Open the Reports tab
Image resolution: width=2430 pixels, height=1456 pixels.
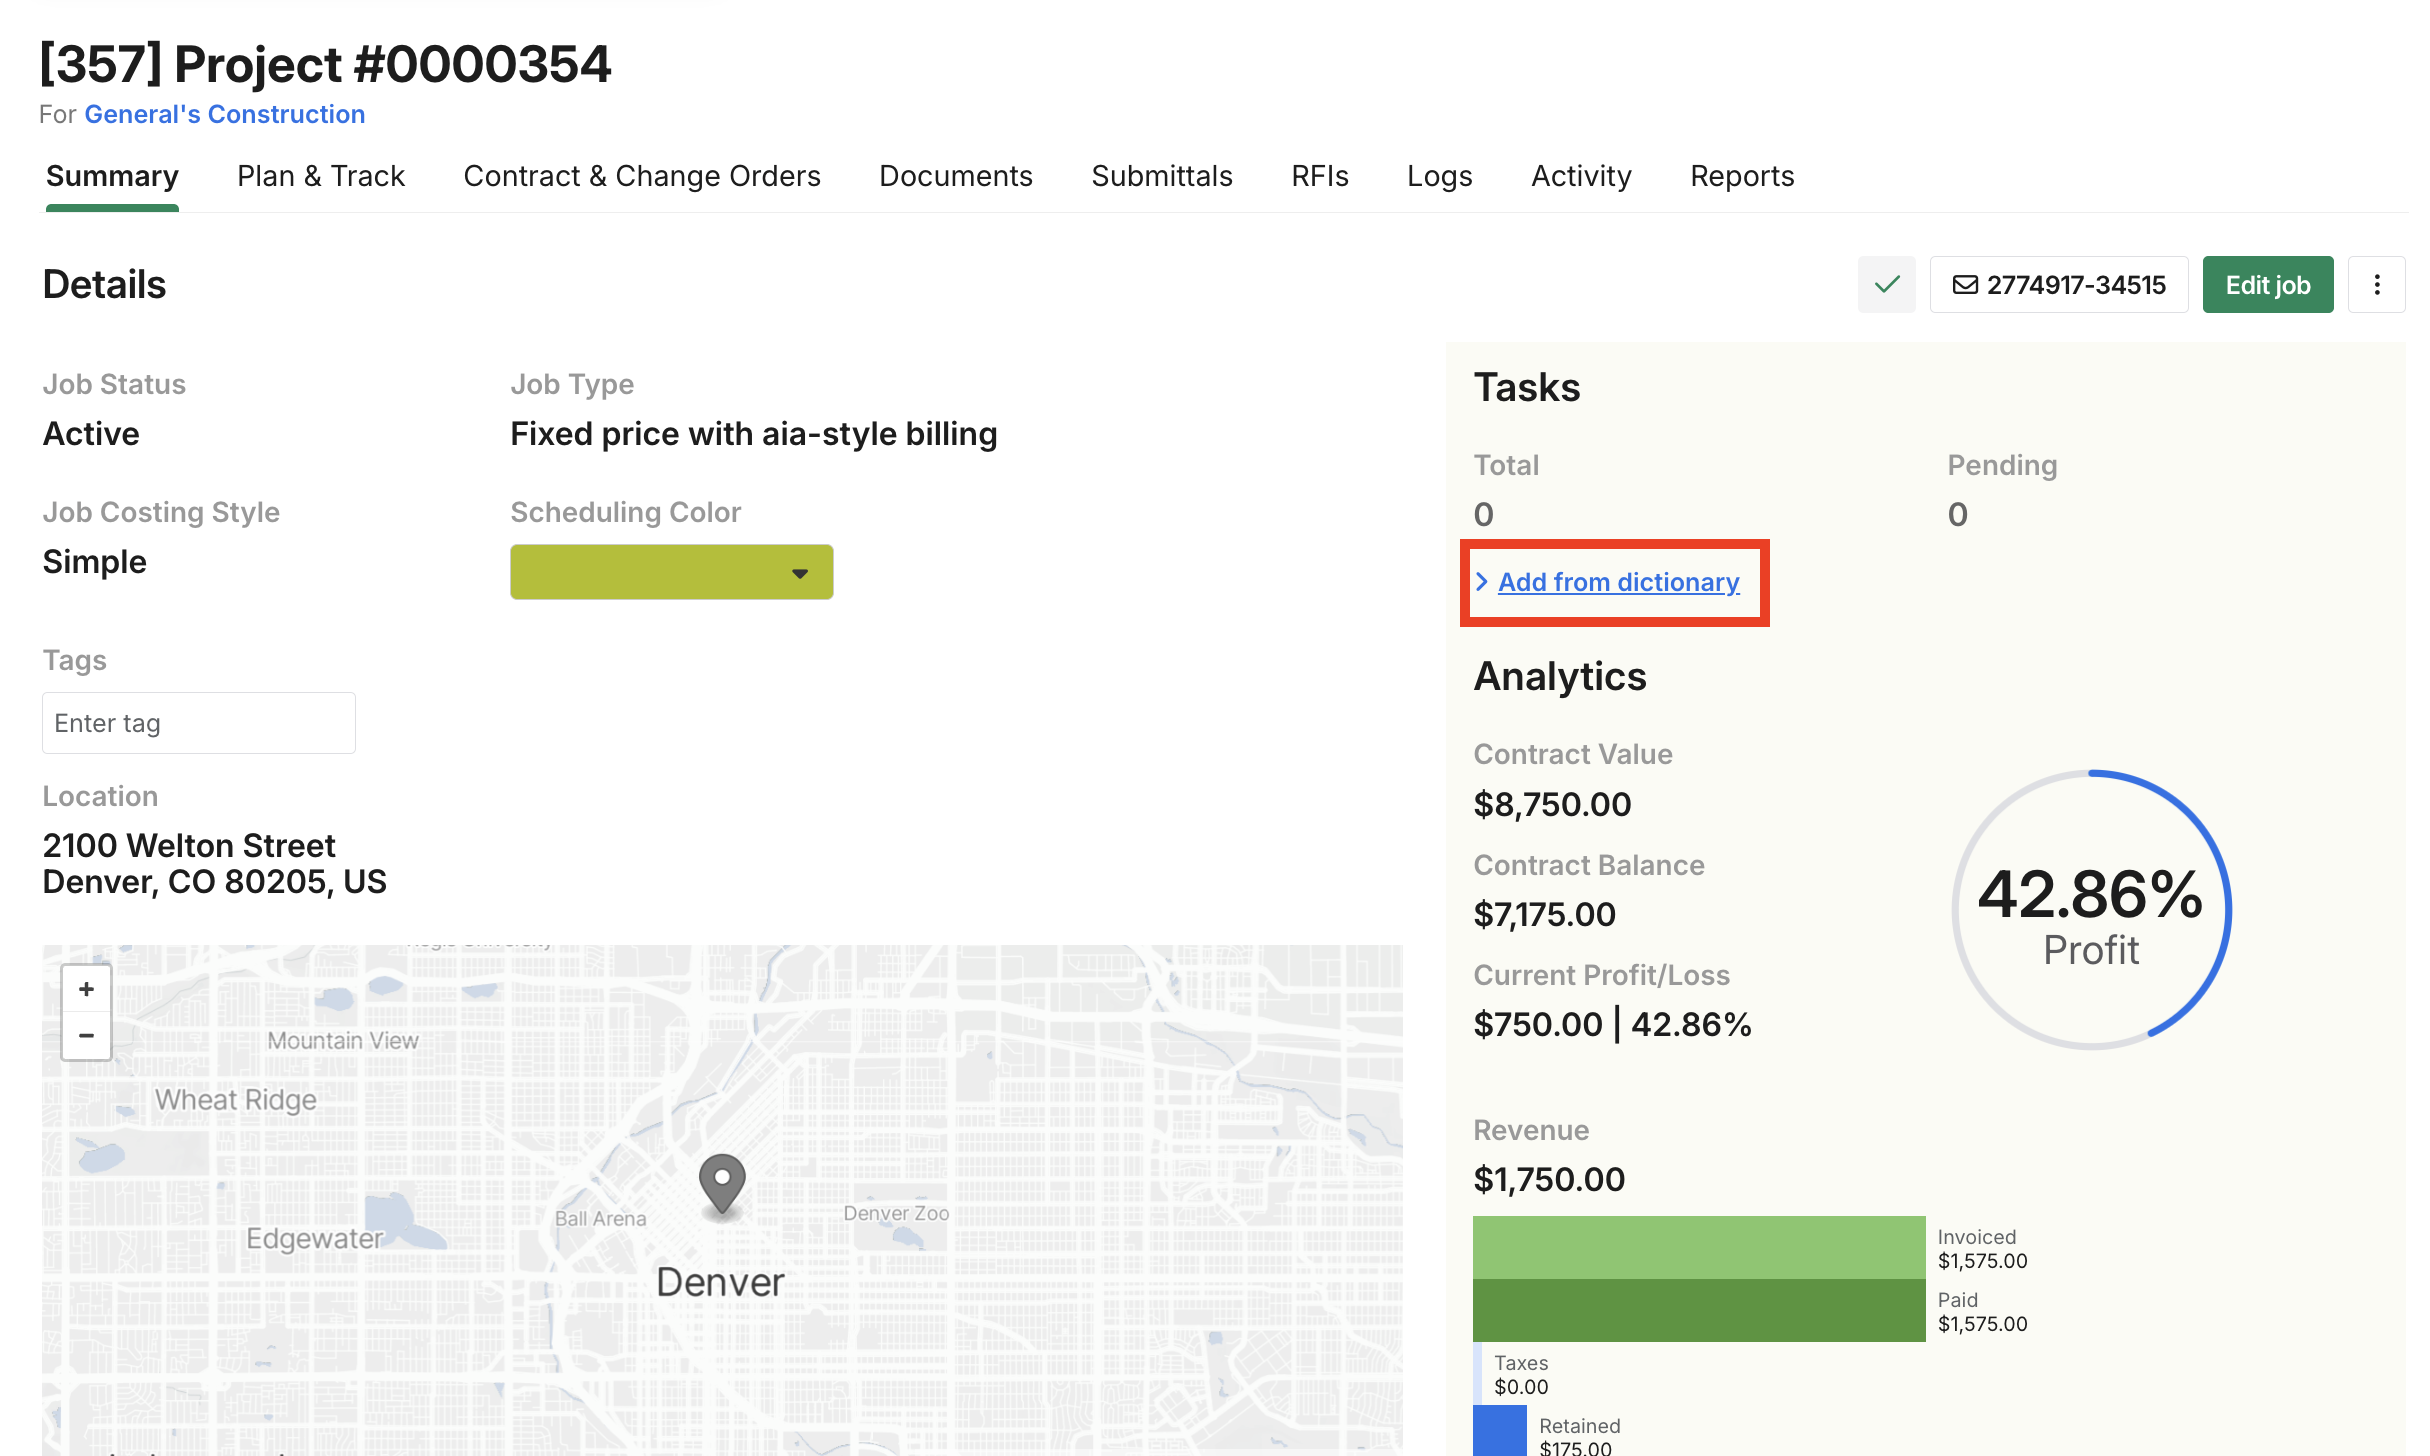pos(1741,176)
